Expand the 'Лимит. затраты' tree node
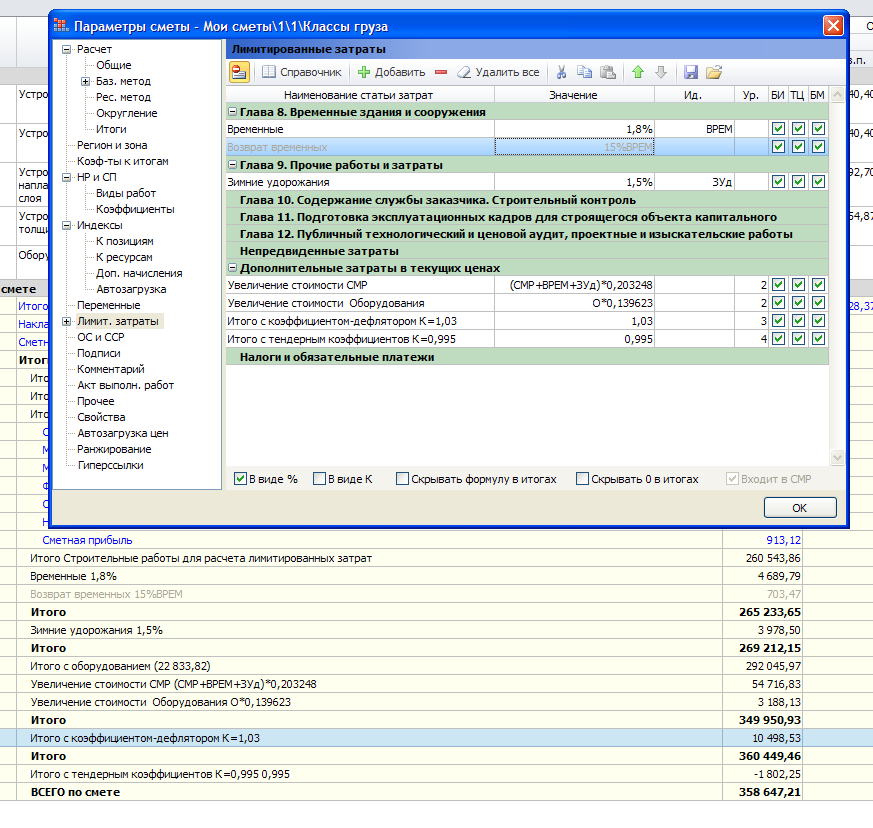 pos(67,321)
